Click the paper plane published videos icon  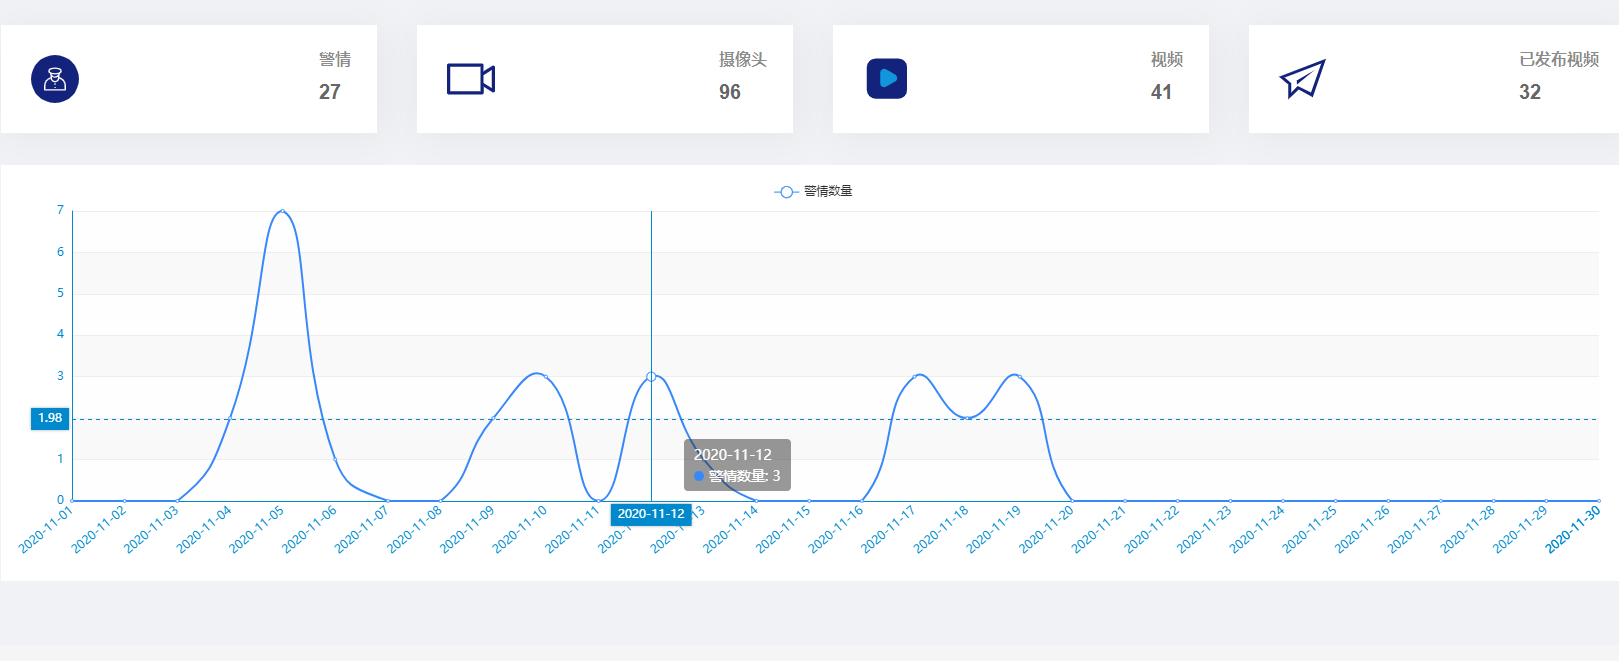tap(1303, 79)
